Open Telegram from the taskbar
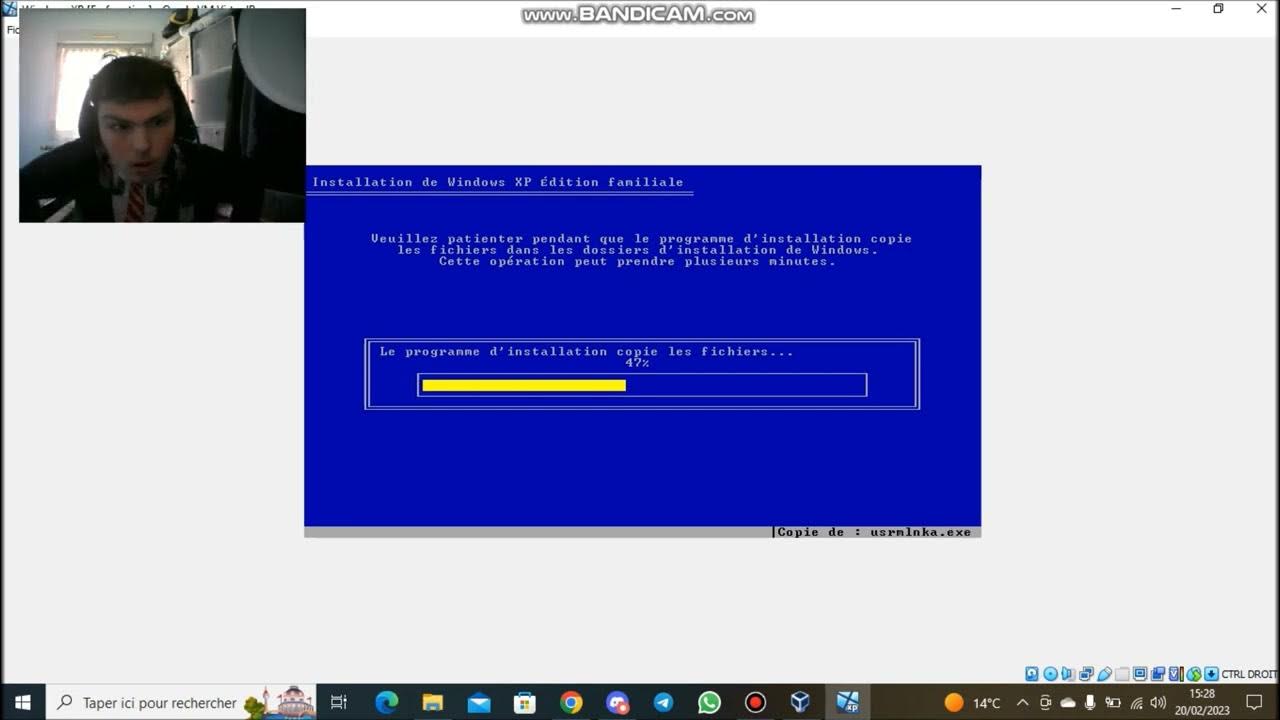This screenshot has width=1280, height=720. point(663,702)
